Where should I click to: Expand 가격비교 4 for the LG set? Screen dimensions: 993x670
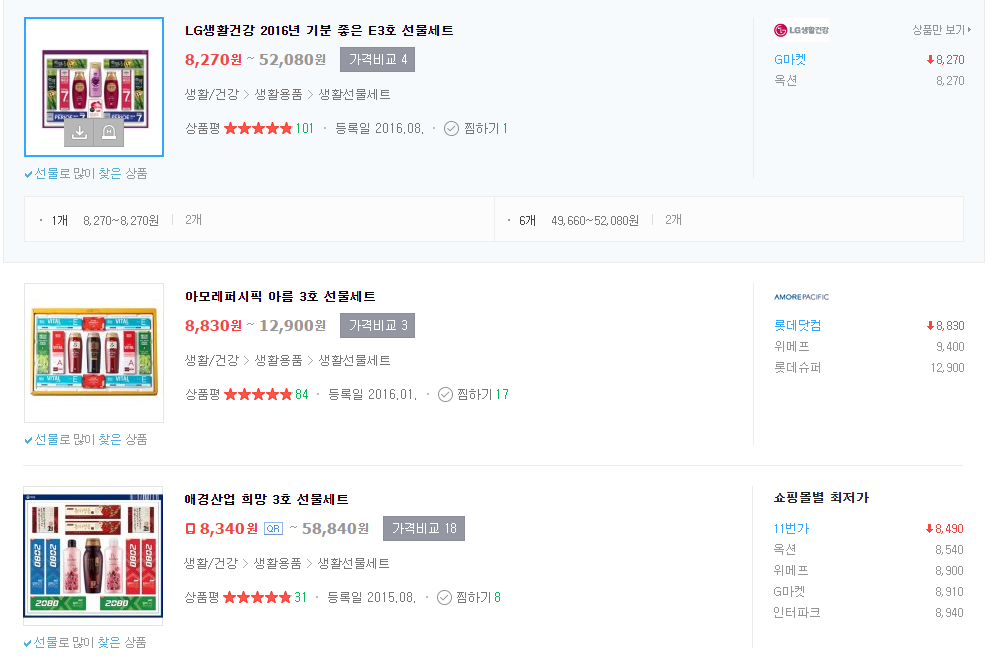click(x=377, y=60)
